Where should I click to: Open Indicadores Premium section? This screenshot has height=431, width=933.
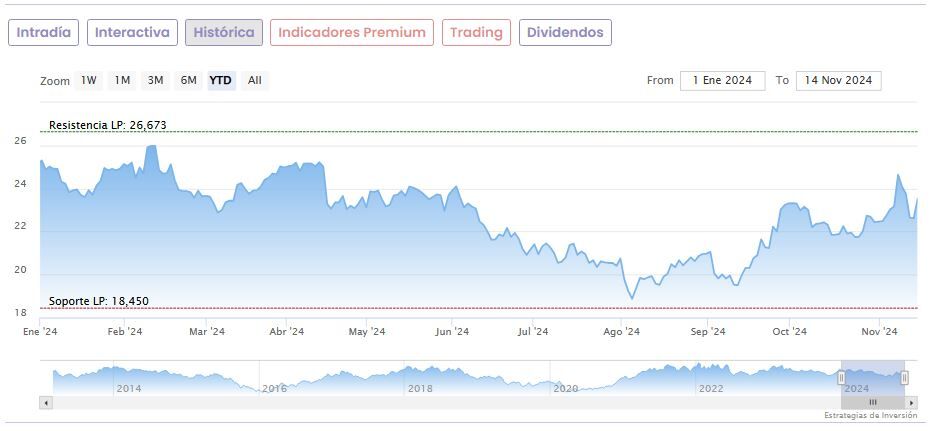[352, 32]
